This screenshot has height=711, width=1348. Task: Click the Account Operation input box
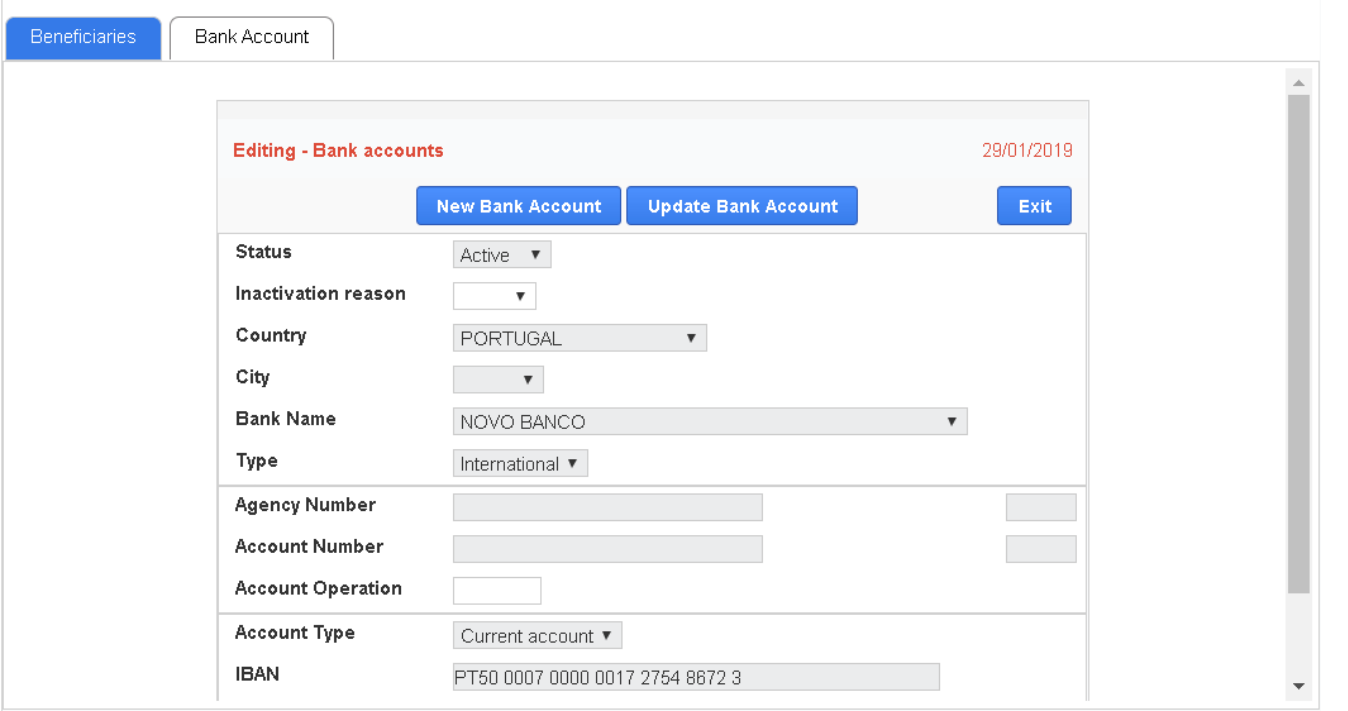(496, 591)
